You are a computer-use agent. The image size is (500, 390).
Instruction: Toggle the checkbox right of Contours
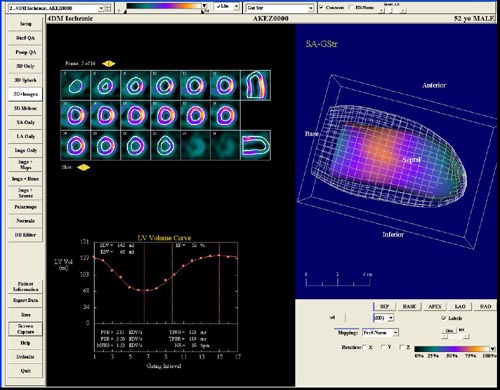(351, 7)
